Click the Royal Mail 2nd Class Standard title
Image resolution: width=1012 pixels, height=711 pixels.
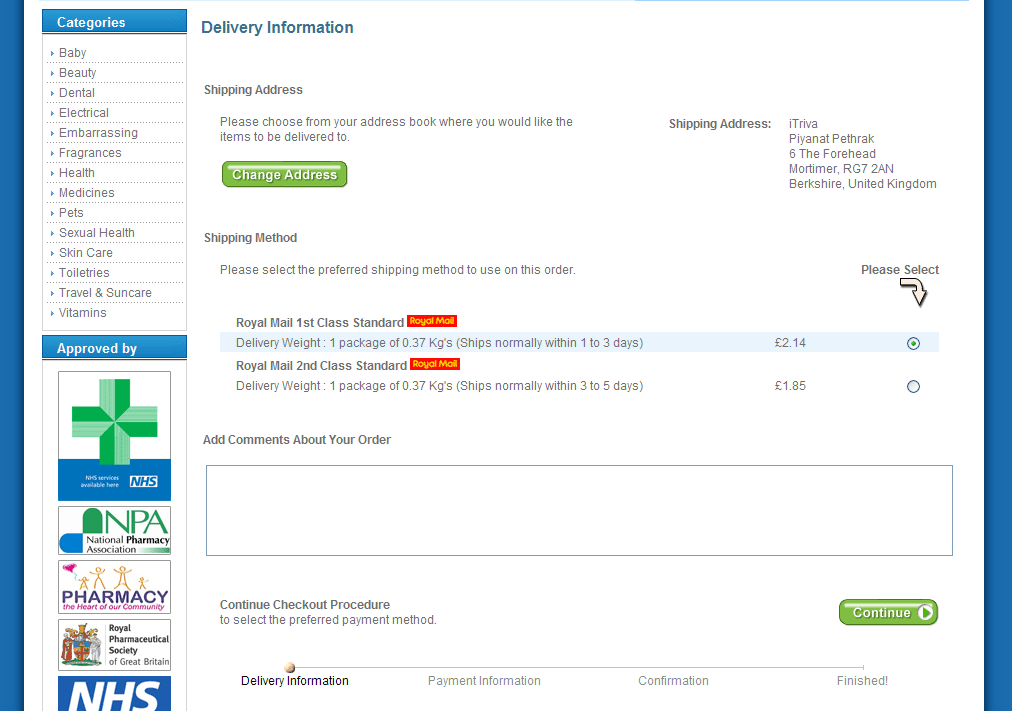coord(321,366)
